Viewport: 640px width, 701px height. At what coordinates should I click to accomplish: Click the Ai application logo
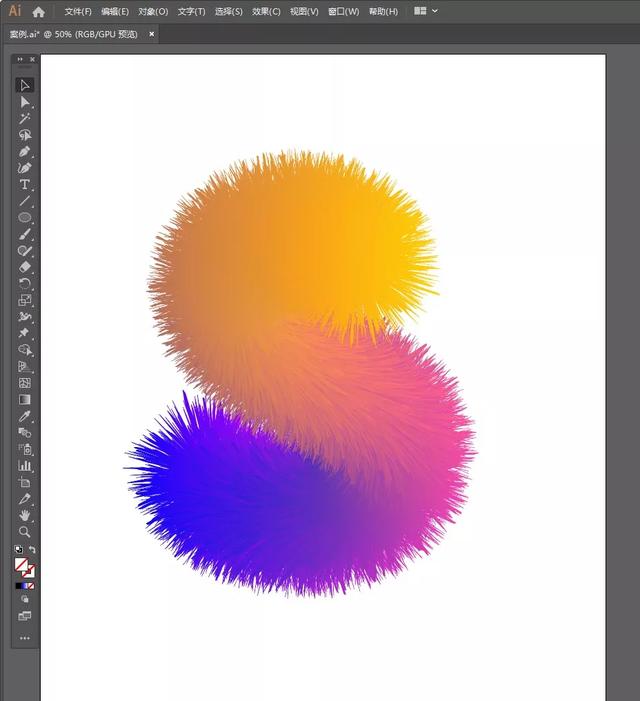[15, 10]
